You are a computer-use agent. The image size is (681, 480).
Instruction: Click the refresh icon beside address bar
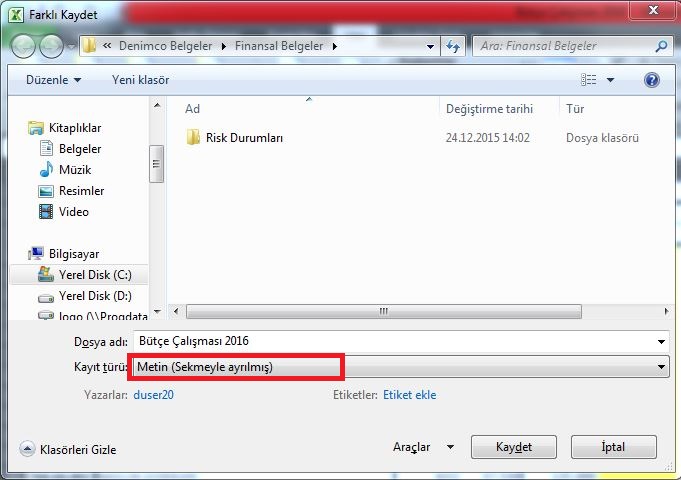[x=453, y=46]
